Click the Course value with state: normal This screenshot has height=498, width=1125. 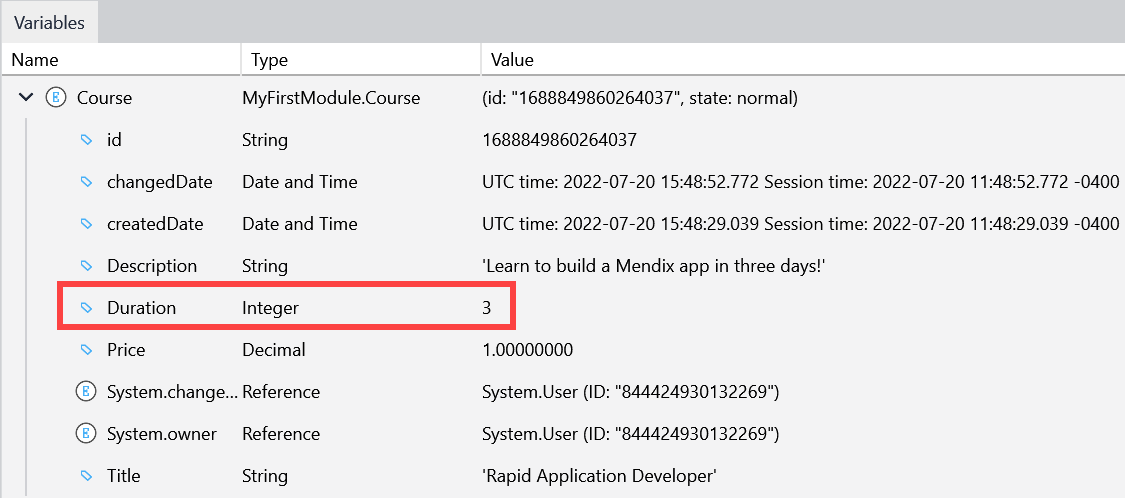point(640,98)
